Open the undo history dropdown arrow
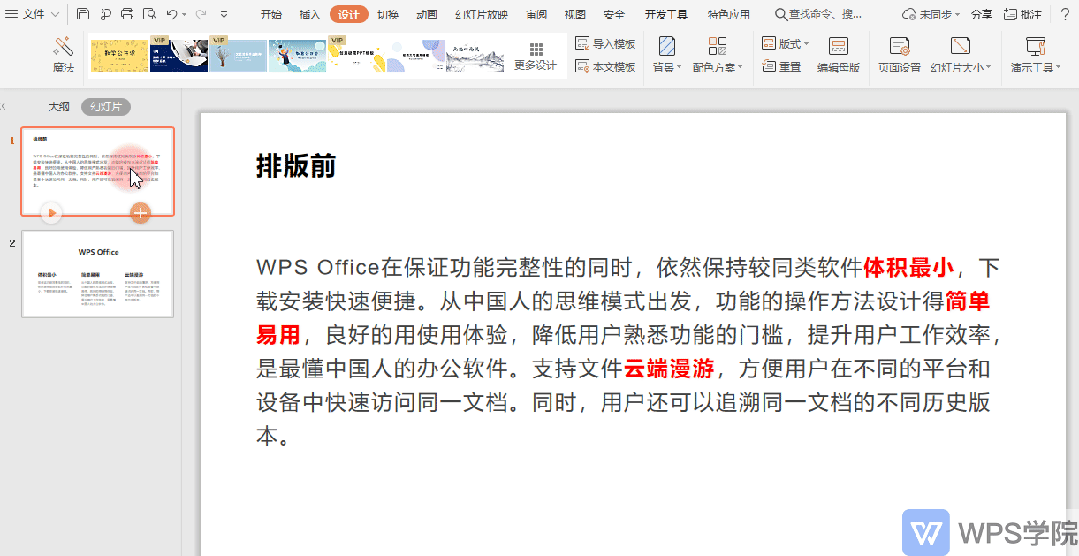Image resolution: width=1079 pixels, height=556 pixels. click(184, 14)
